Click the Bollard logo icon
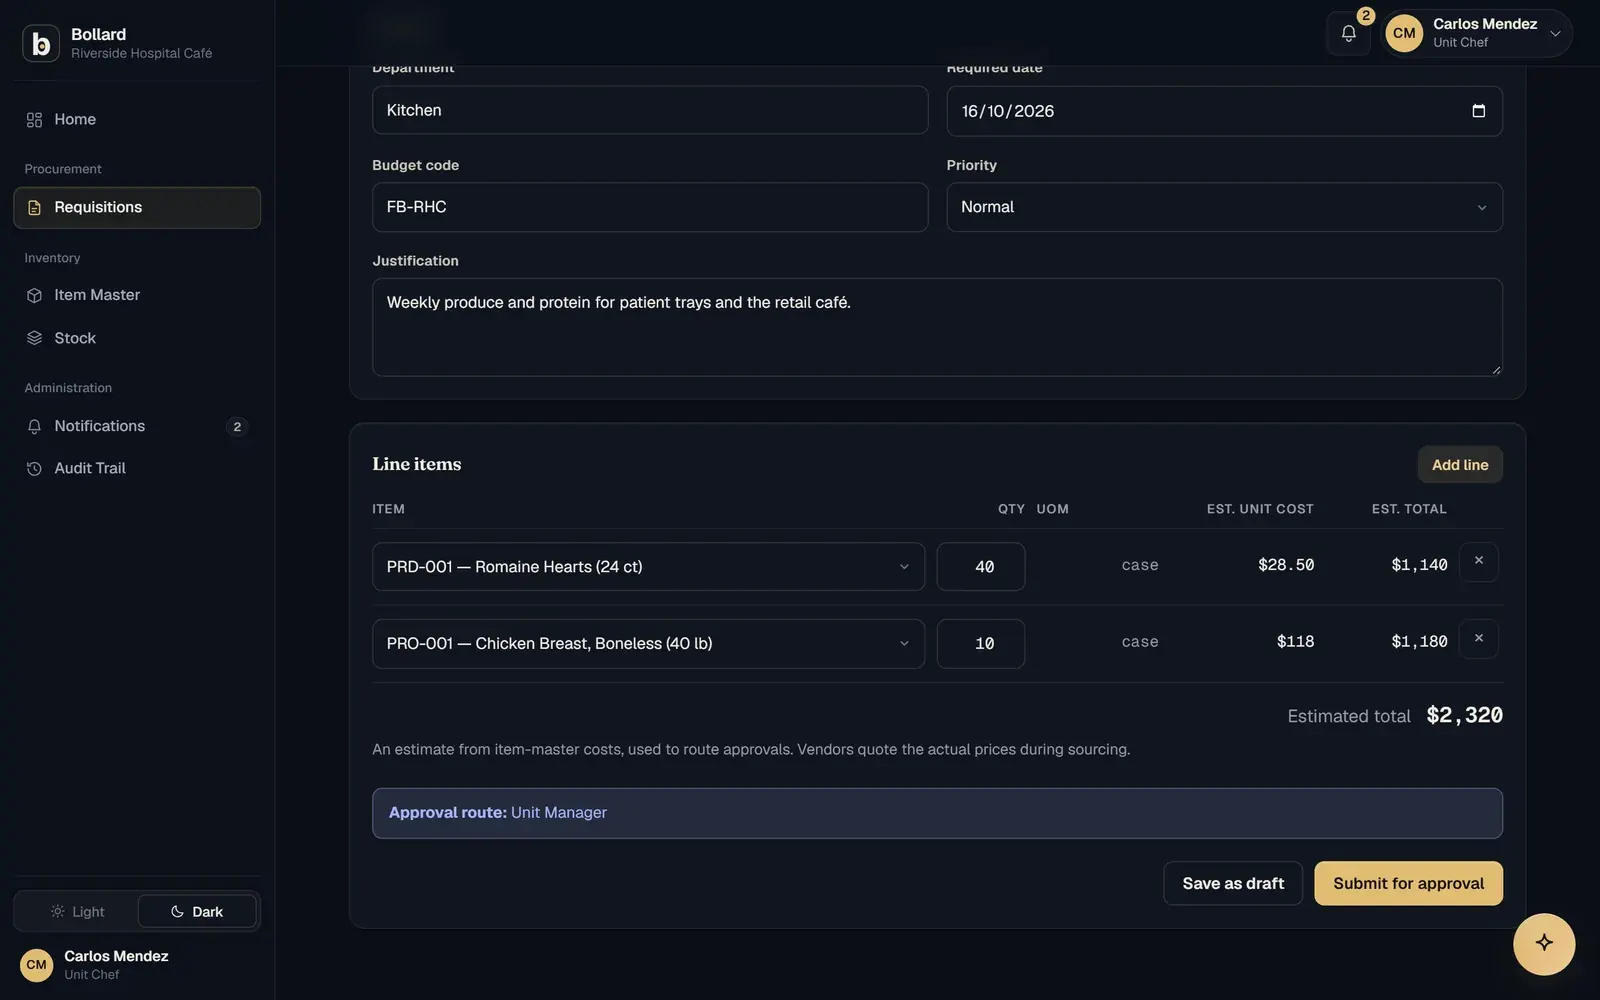This screenshot has width=1600, height=1000. point(41,43)
